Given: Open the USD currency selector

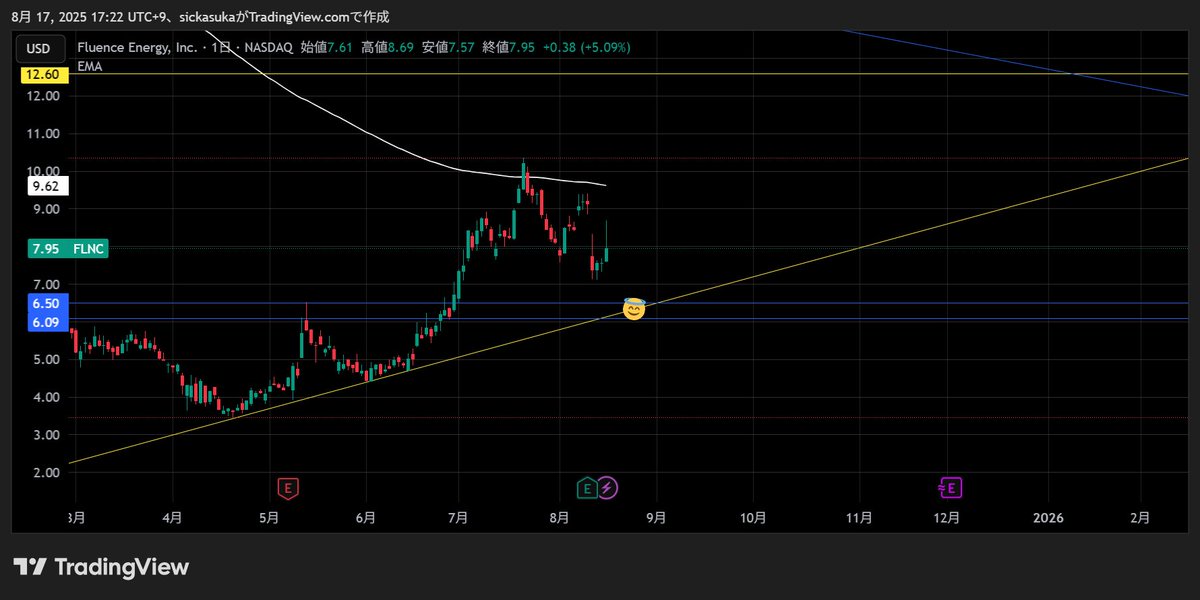Looking at the screenshot, I should 38,48.
